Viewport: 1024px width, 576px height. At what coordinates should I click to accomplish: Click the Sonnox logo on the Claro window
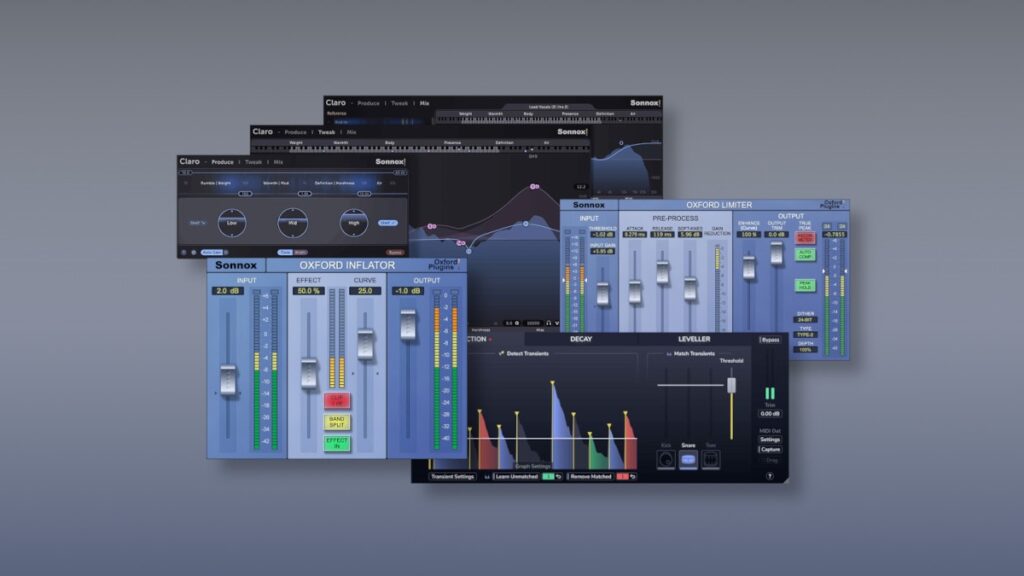(389, 161)
